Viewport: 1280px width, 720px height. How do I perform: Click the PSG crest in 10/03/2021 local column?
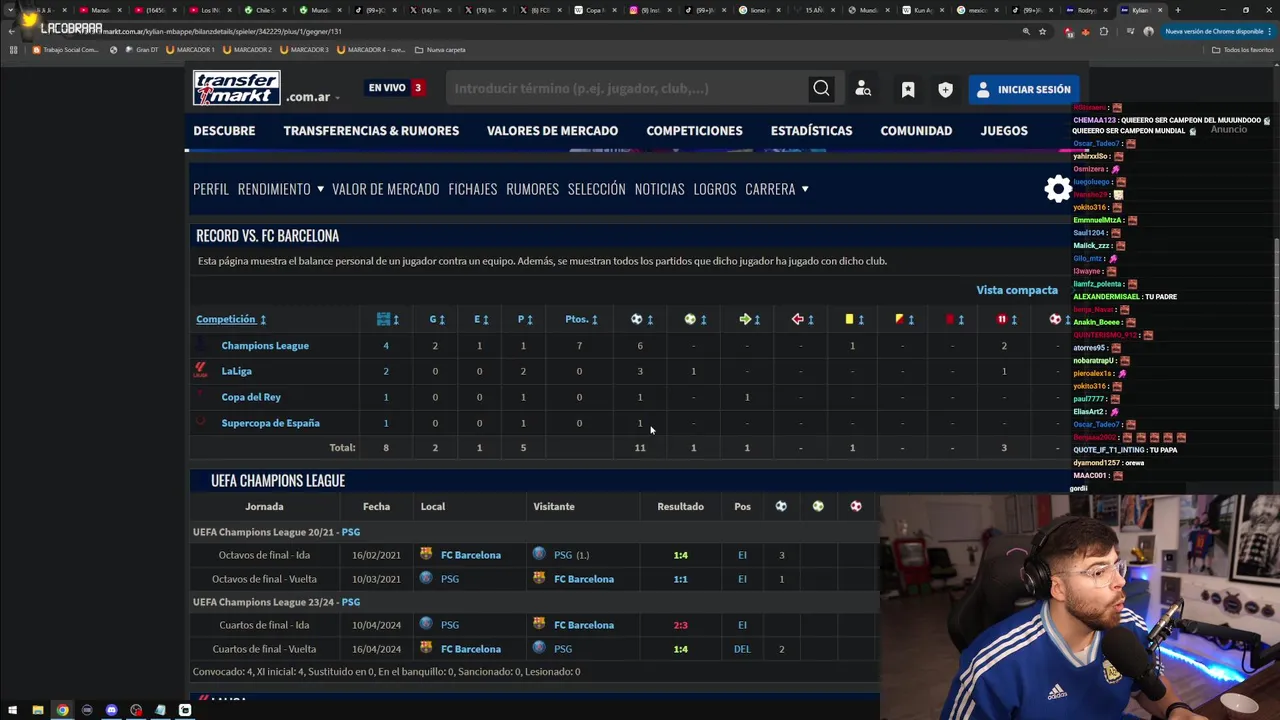pos(427,578)
